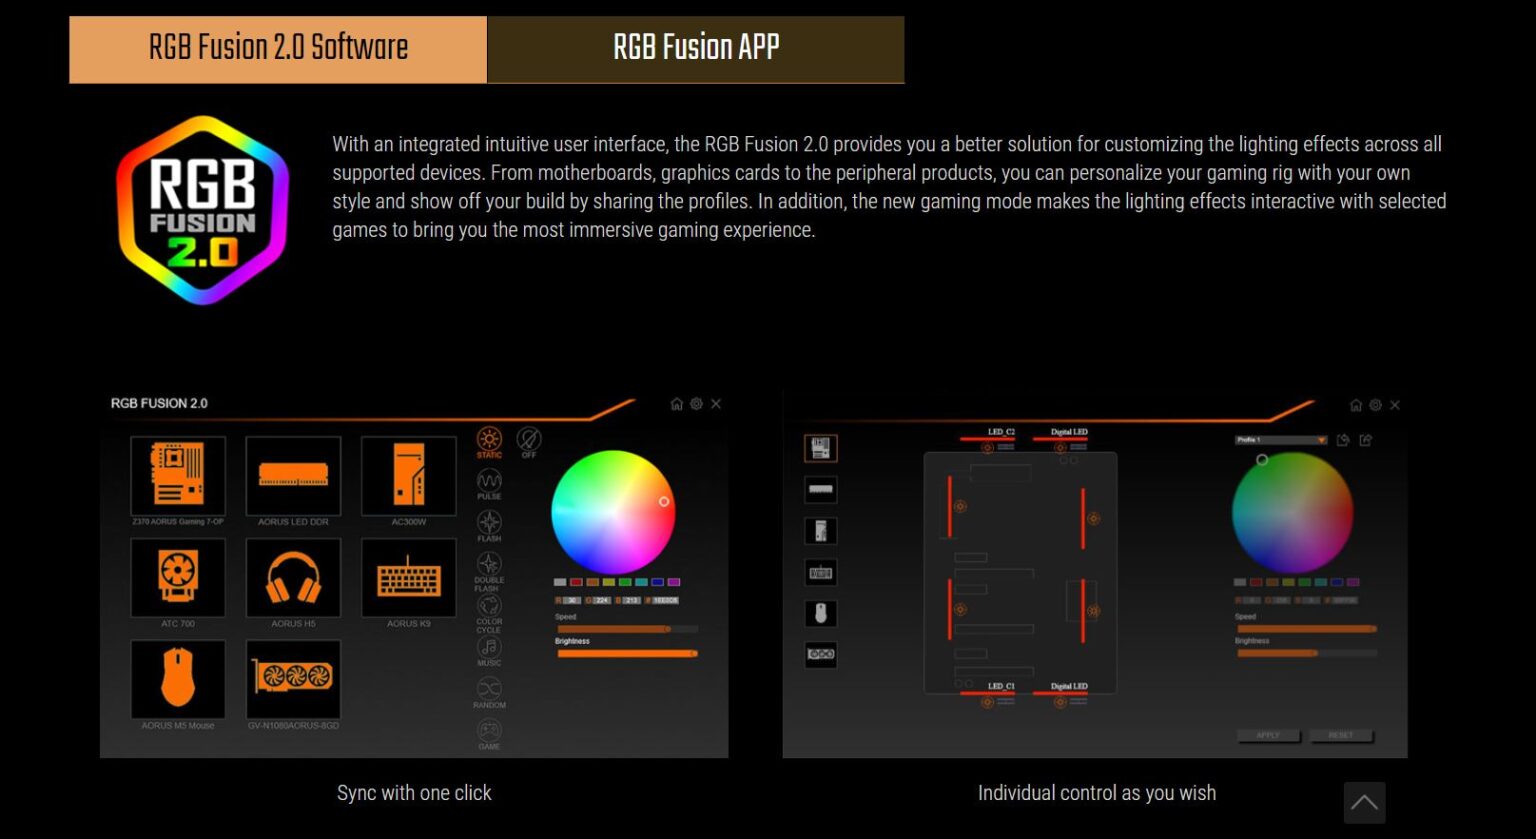This screenshot has width=1536, height=839.
Task: Pick the red swatch in sync-view window
Action: (576, 582)
